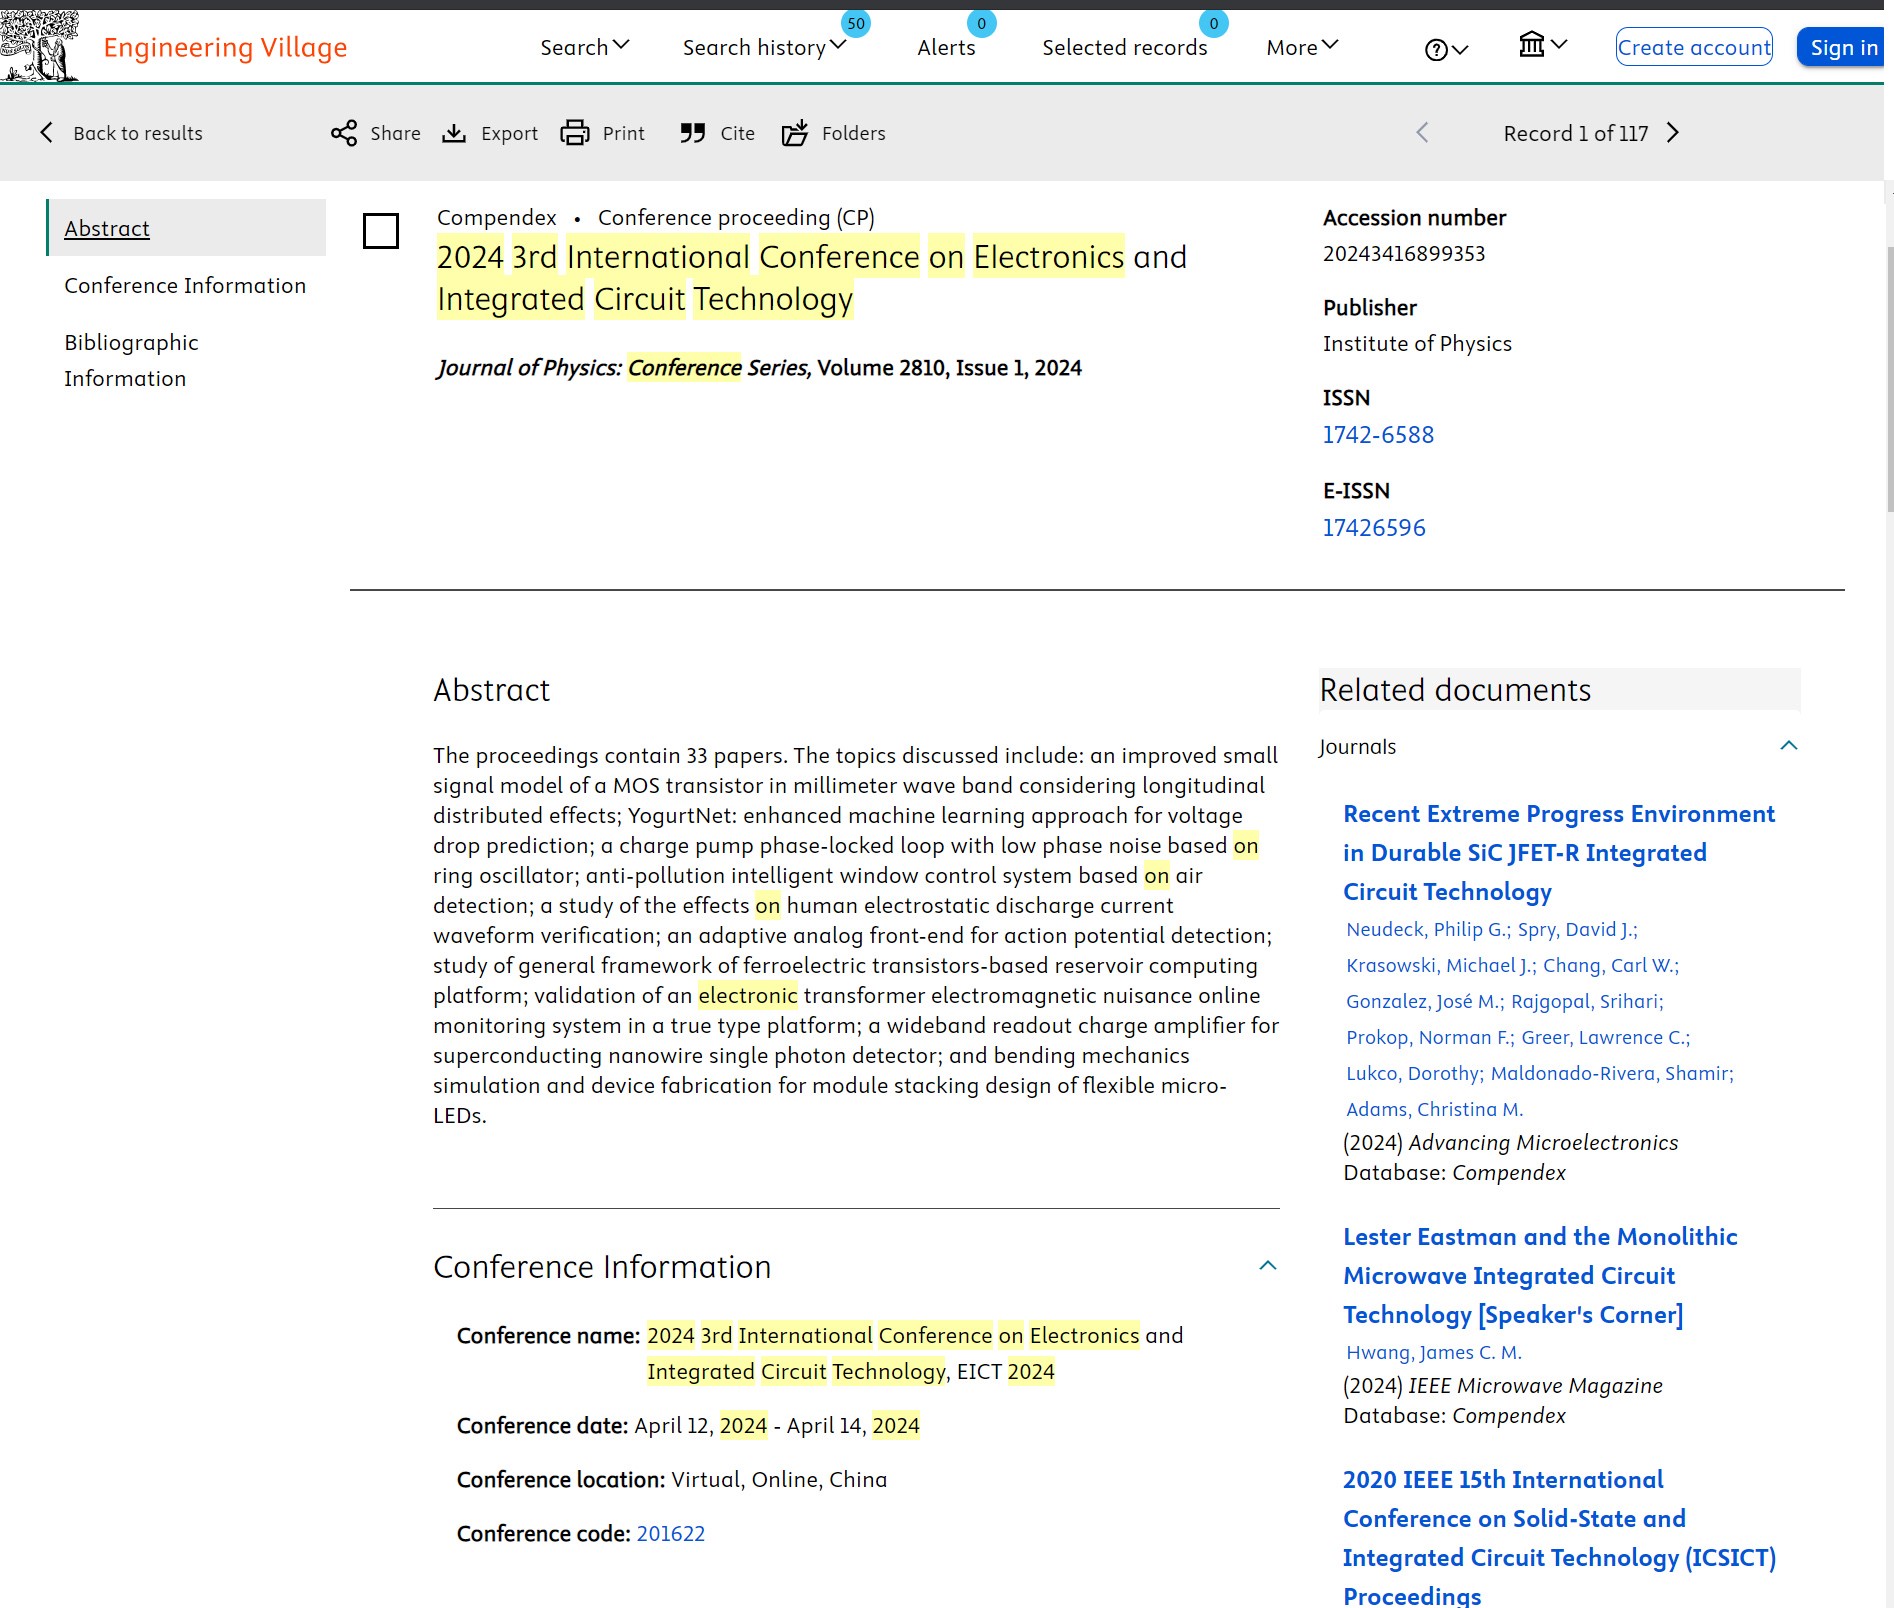The height and width of the screenshot is (1608, 1894).
Task: Expand the More menu
Action: click(1302, 47)
